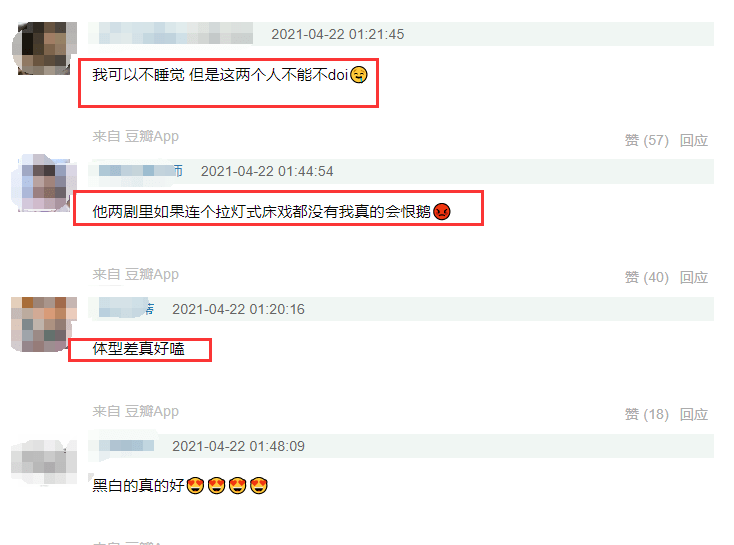
Task: Click 回应 beside 赞 (18)
Action: pyautogui.click(x=694, y=414)
